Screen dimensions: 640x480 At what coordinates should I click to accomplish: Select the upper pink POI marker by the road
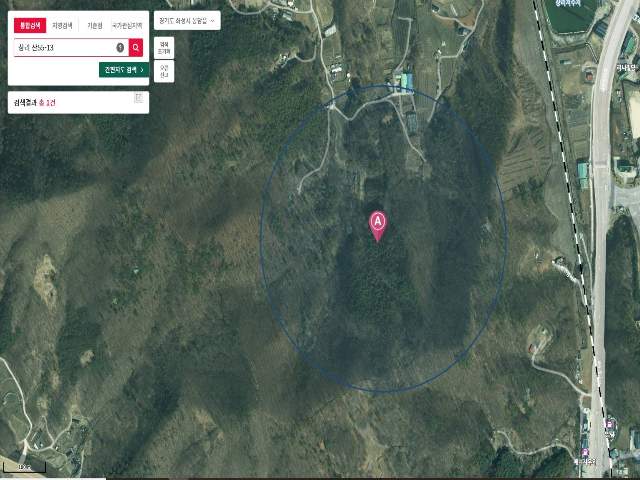click(x=609, y=425)
